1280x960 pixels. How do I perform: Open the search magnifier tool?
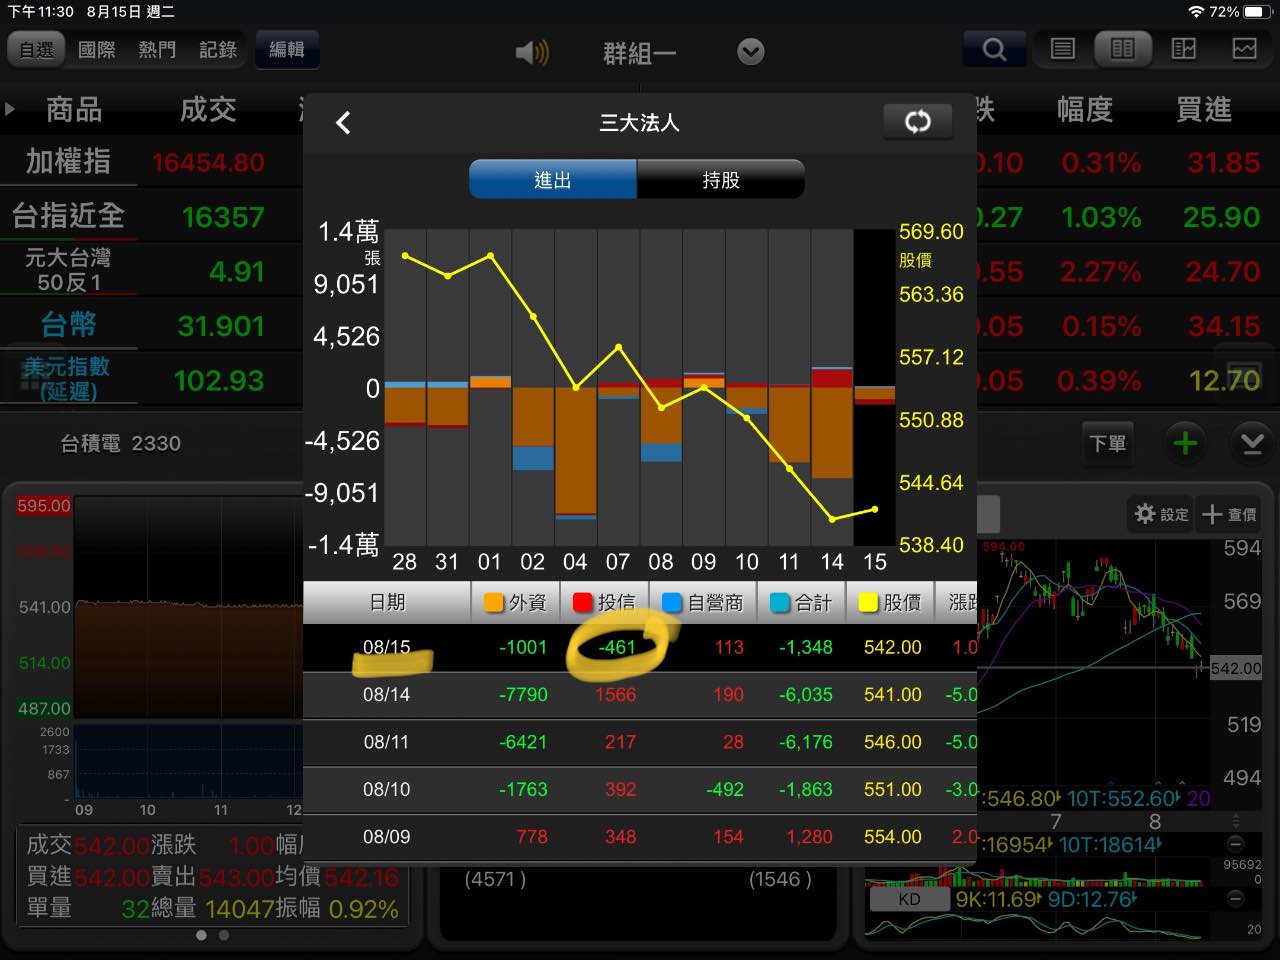993,50
